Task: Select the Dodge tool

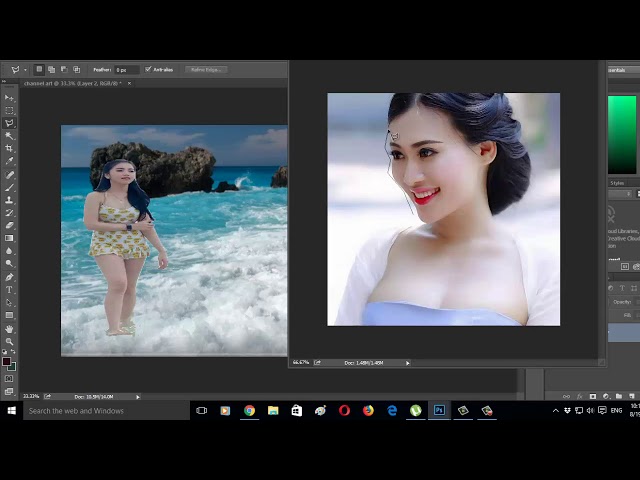Action: point(9,263)
